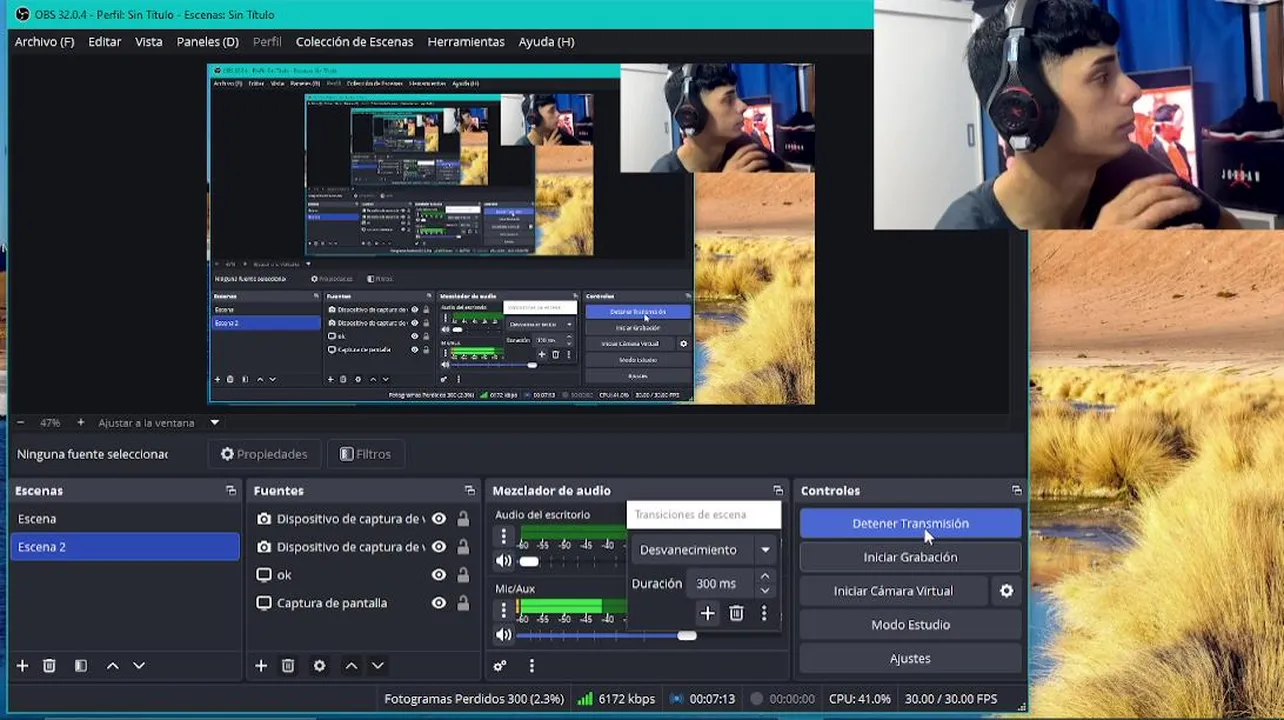Start recording with Iniciar Grabación
The width and height of the screenshot is (1284, 720).
coord(910,557)
